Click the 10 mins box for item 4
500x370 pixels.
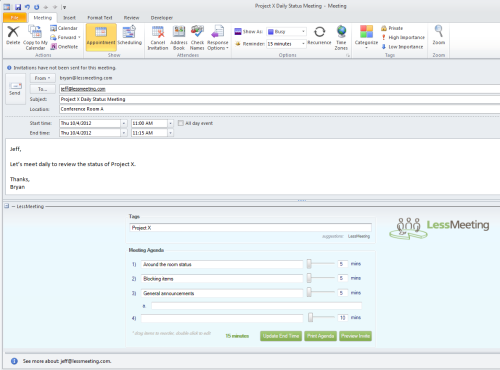point(343,318)
